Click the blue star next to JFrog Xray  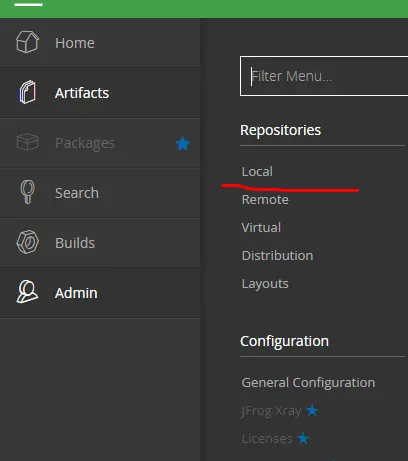pyautogui.click(x=312, y=410)
